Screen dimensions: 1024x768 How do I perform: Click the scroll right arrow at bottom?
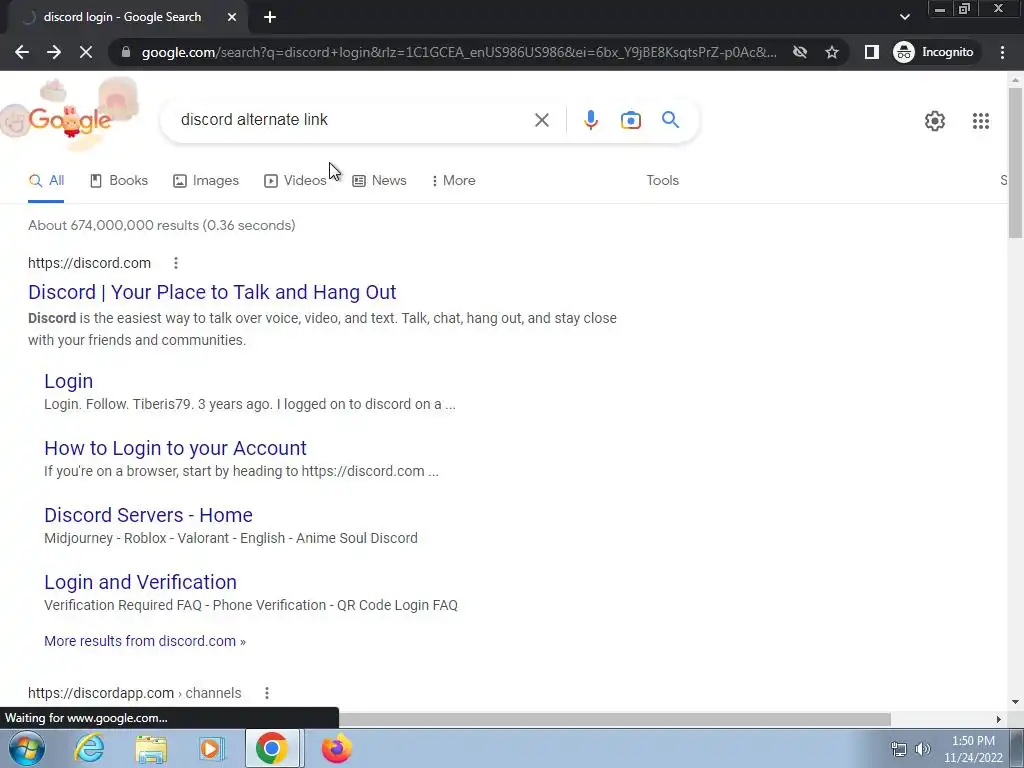click(998, 719)
